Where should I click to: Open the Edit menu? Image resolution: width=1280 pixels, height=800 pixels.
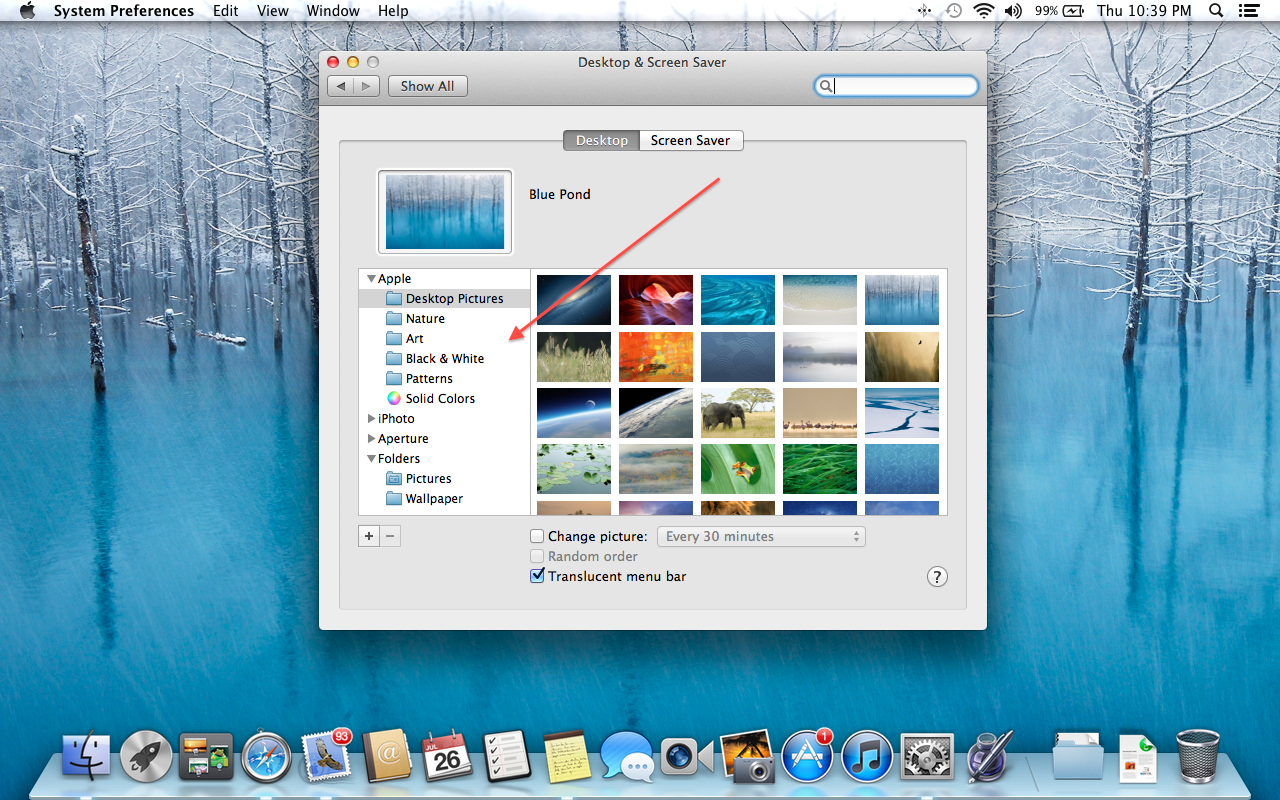[x=226, y=11]
